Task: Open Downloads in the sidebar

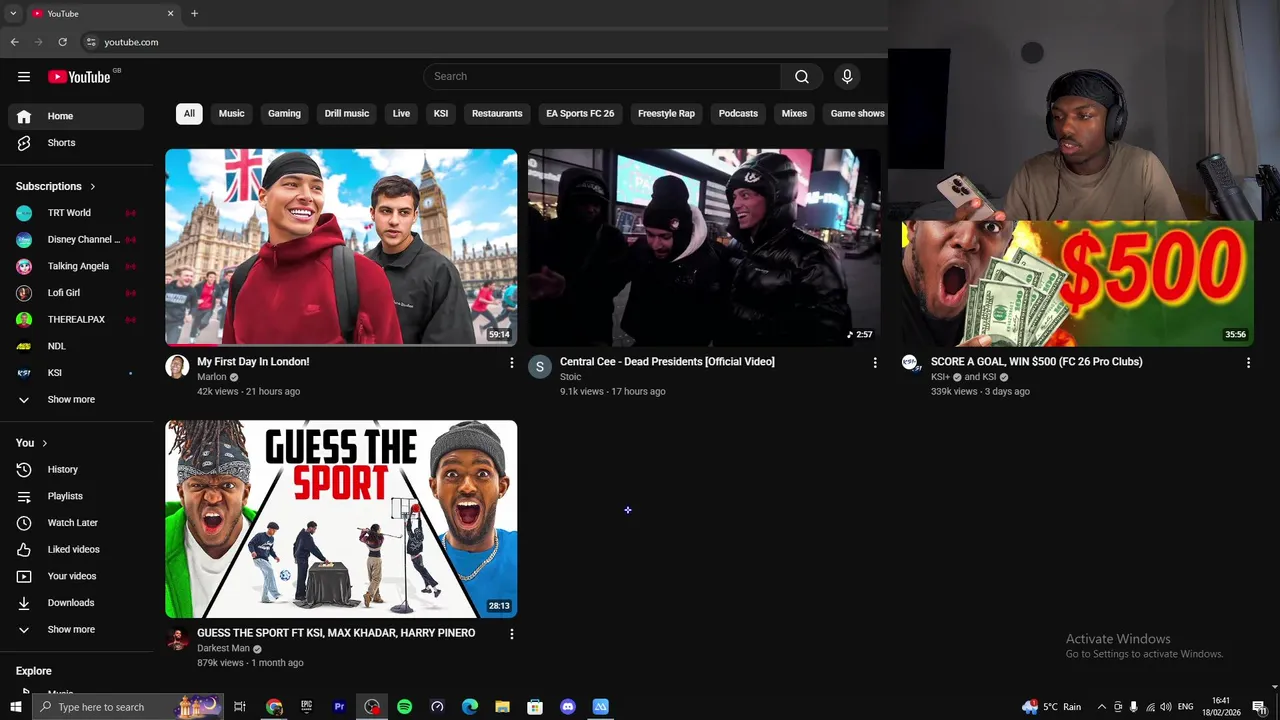Action: [76, 603]
